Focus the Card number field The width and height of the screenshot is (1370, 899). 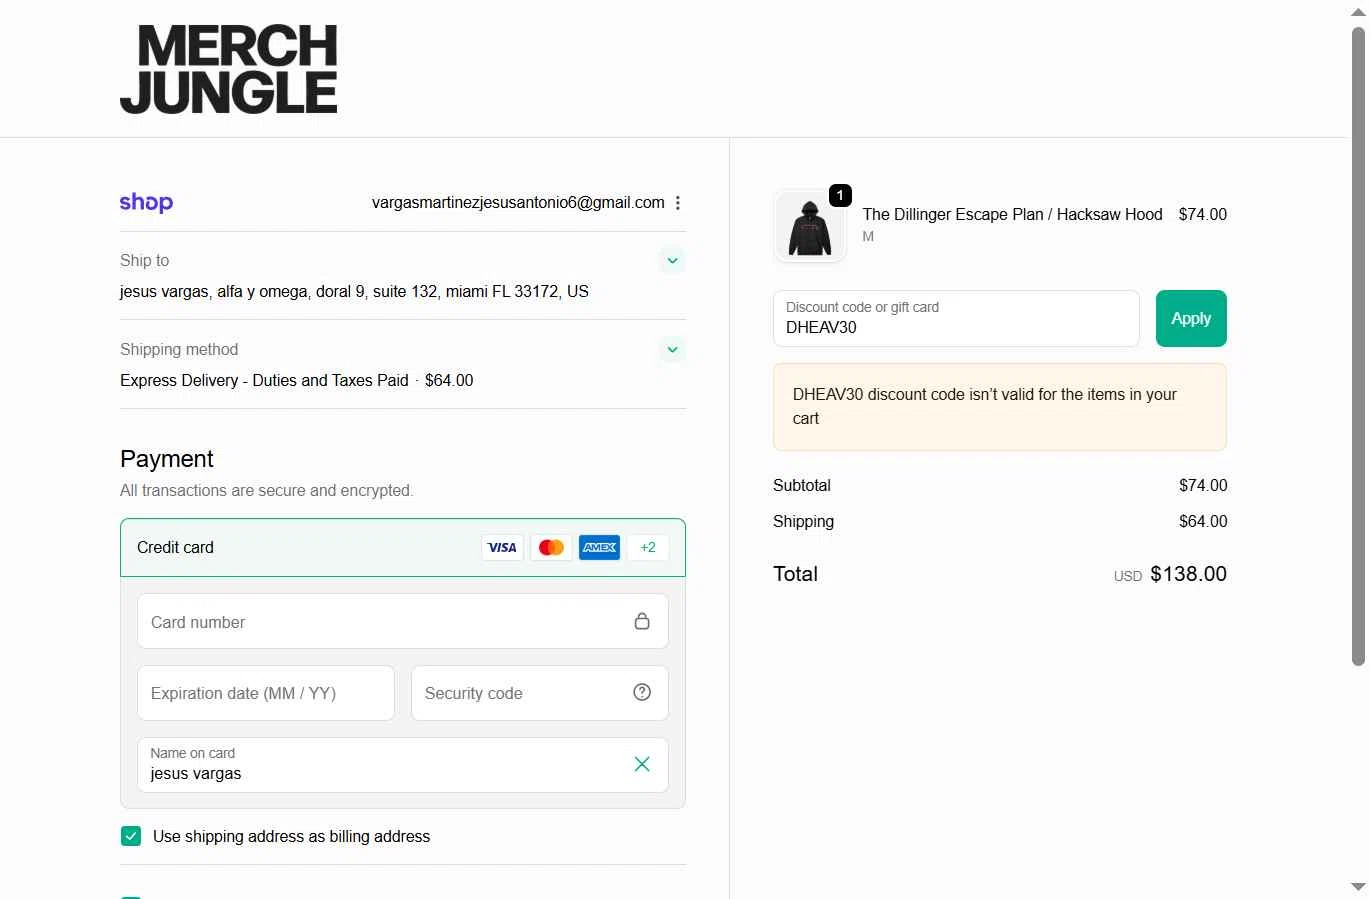403,621
